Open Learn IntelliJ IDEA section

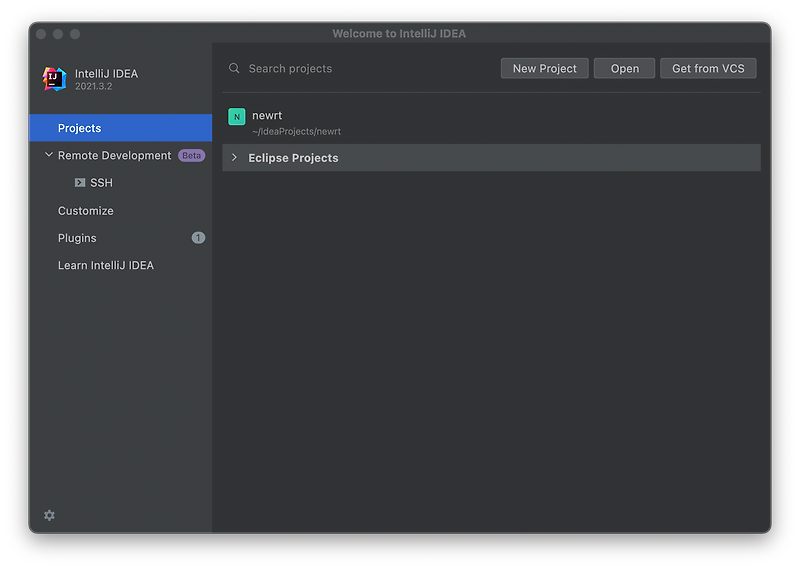[106, 265]
